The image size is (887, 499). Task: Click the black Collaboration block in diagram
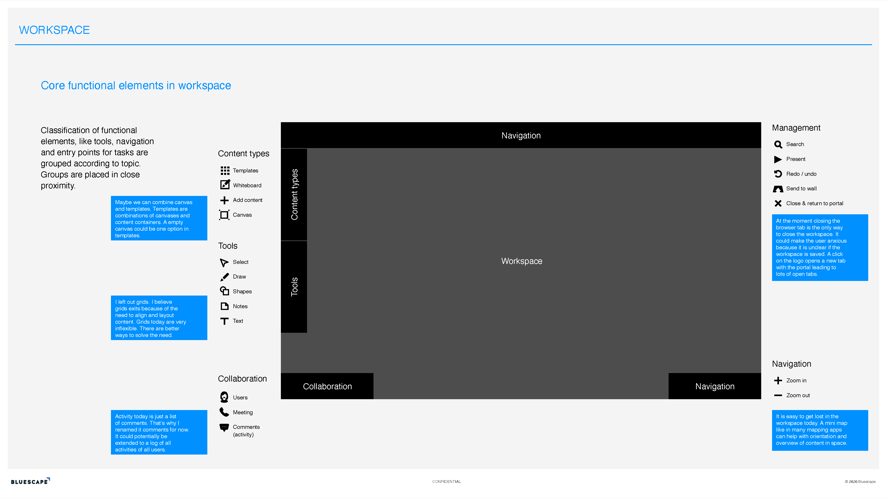click(327, 386)
